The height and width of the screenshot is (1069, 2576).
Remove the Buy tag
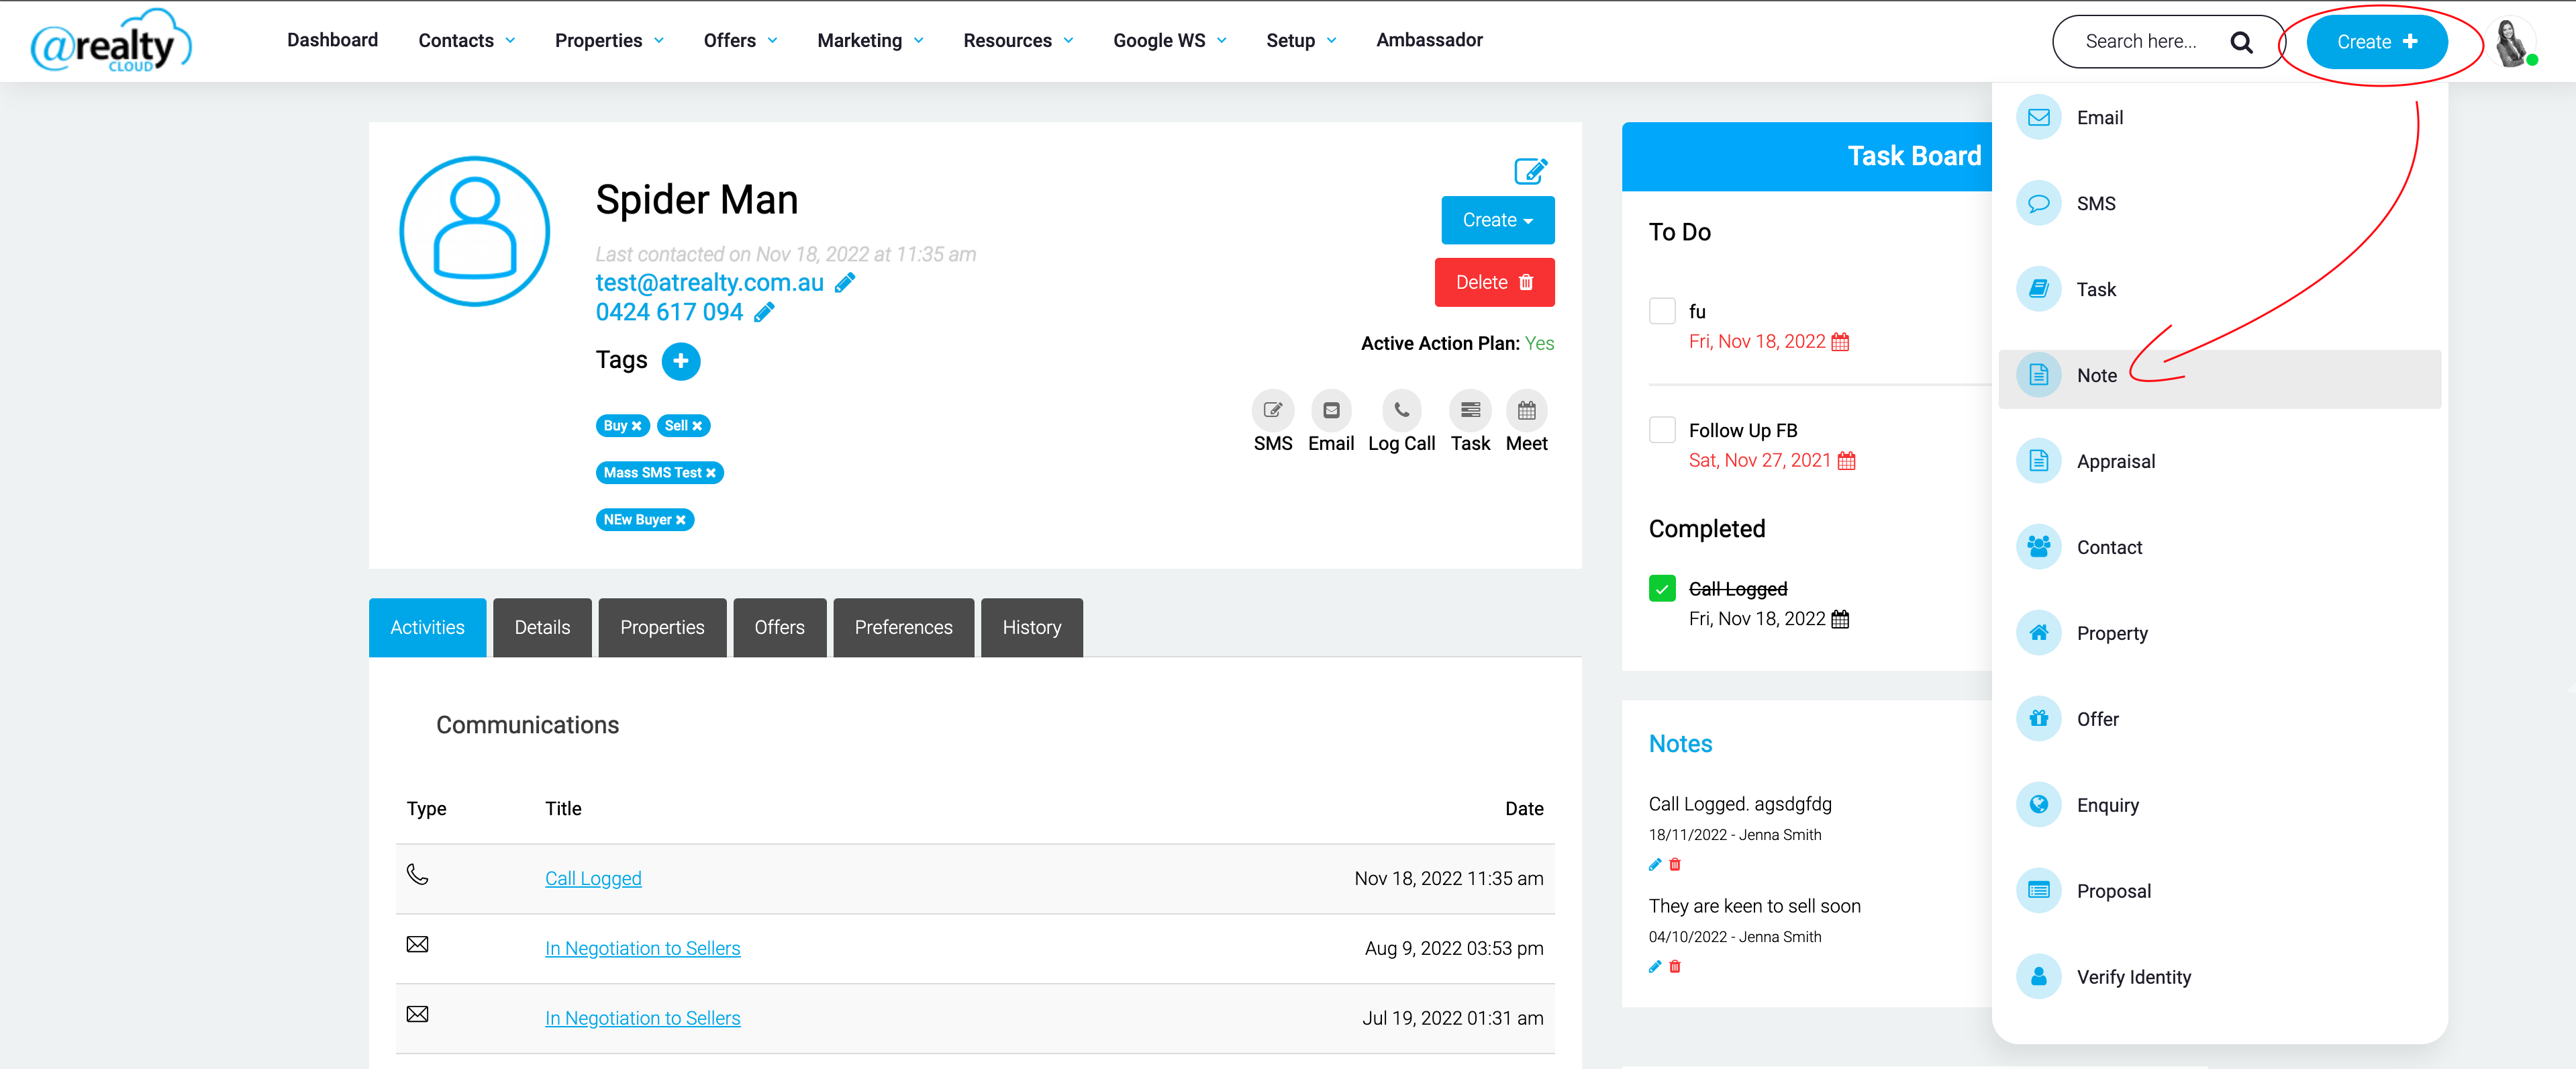pos(637,426)
